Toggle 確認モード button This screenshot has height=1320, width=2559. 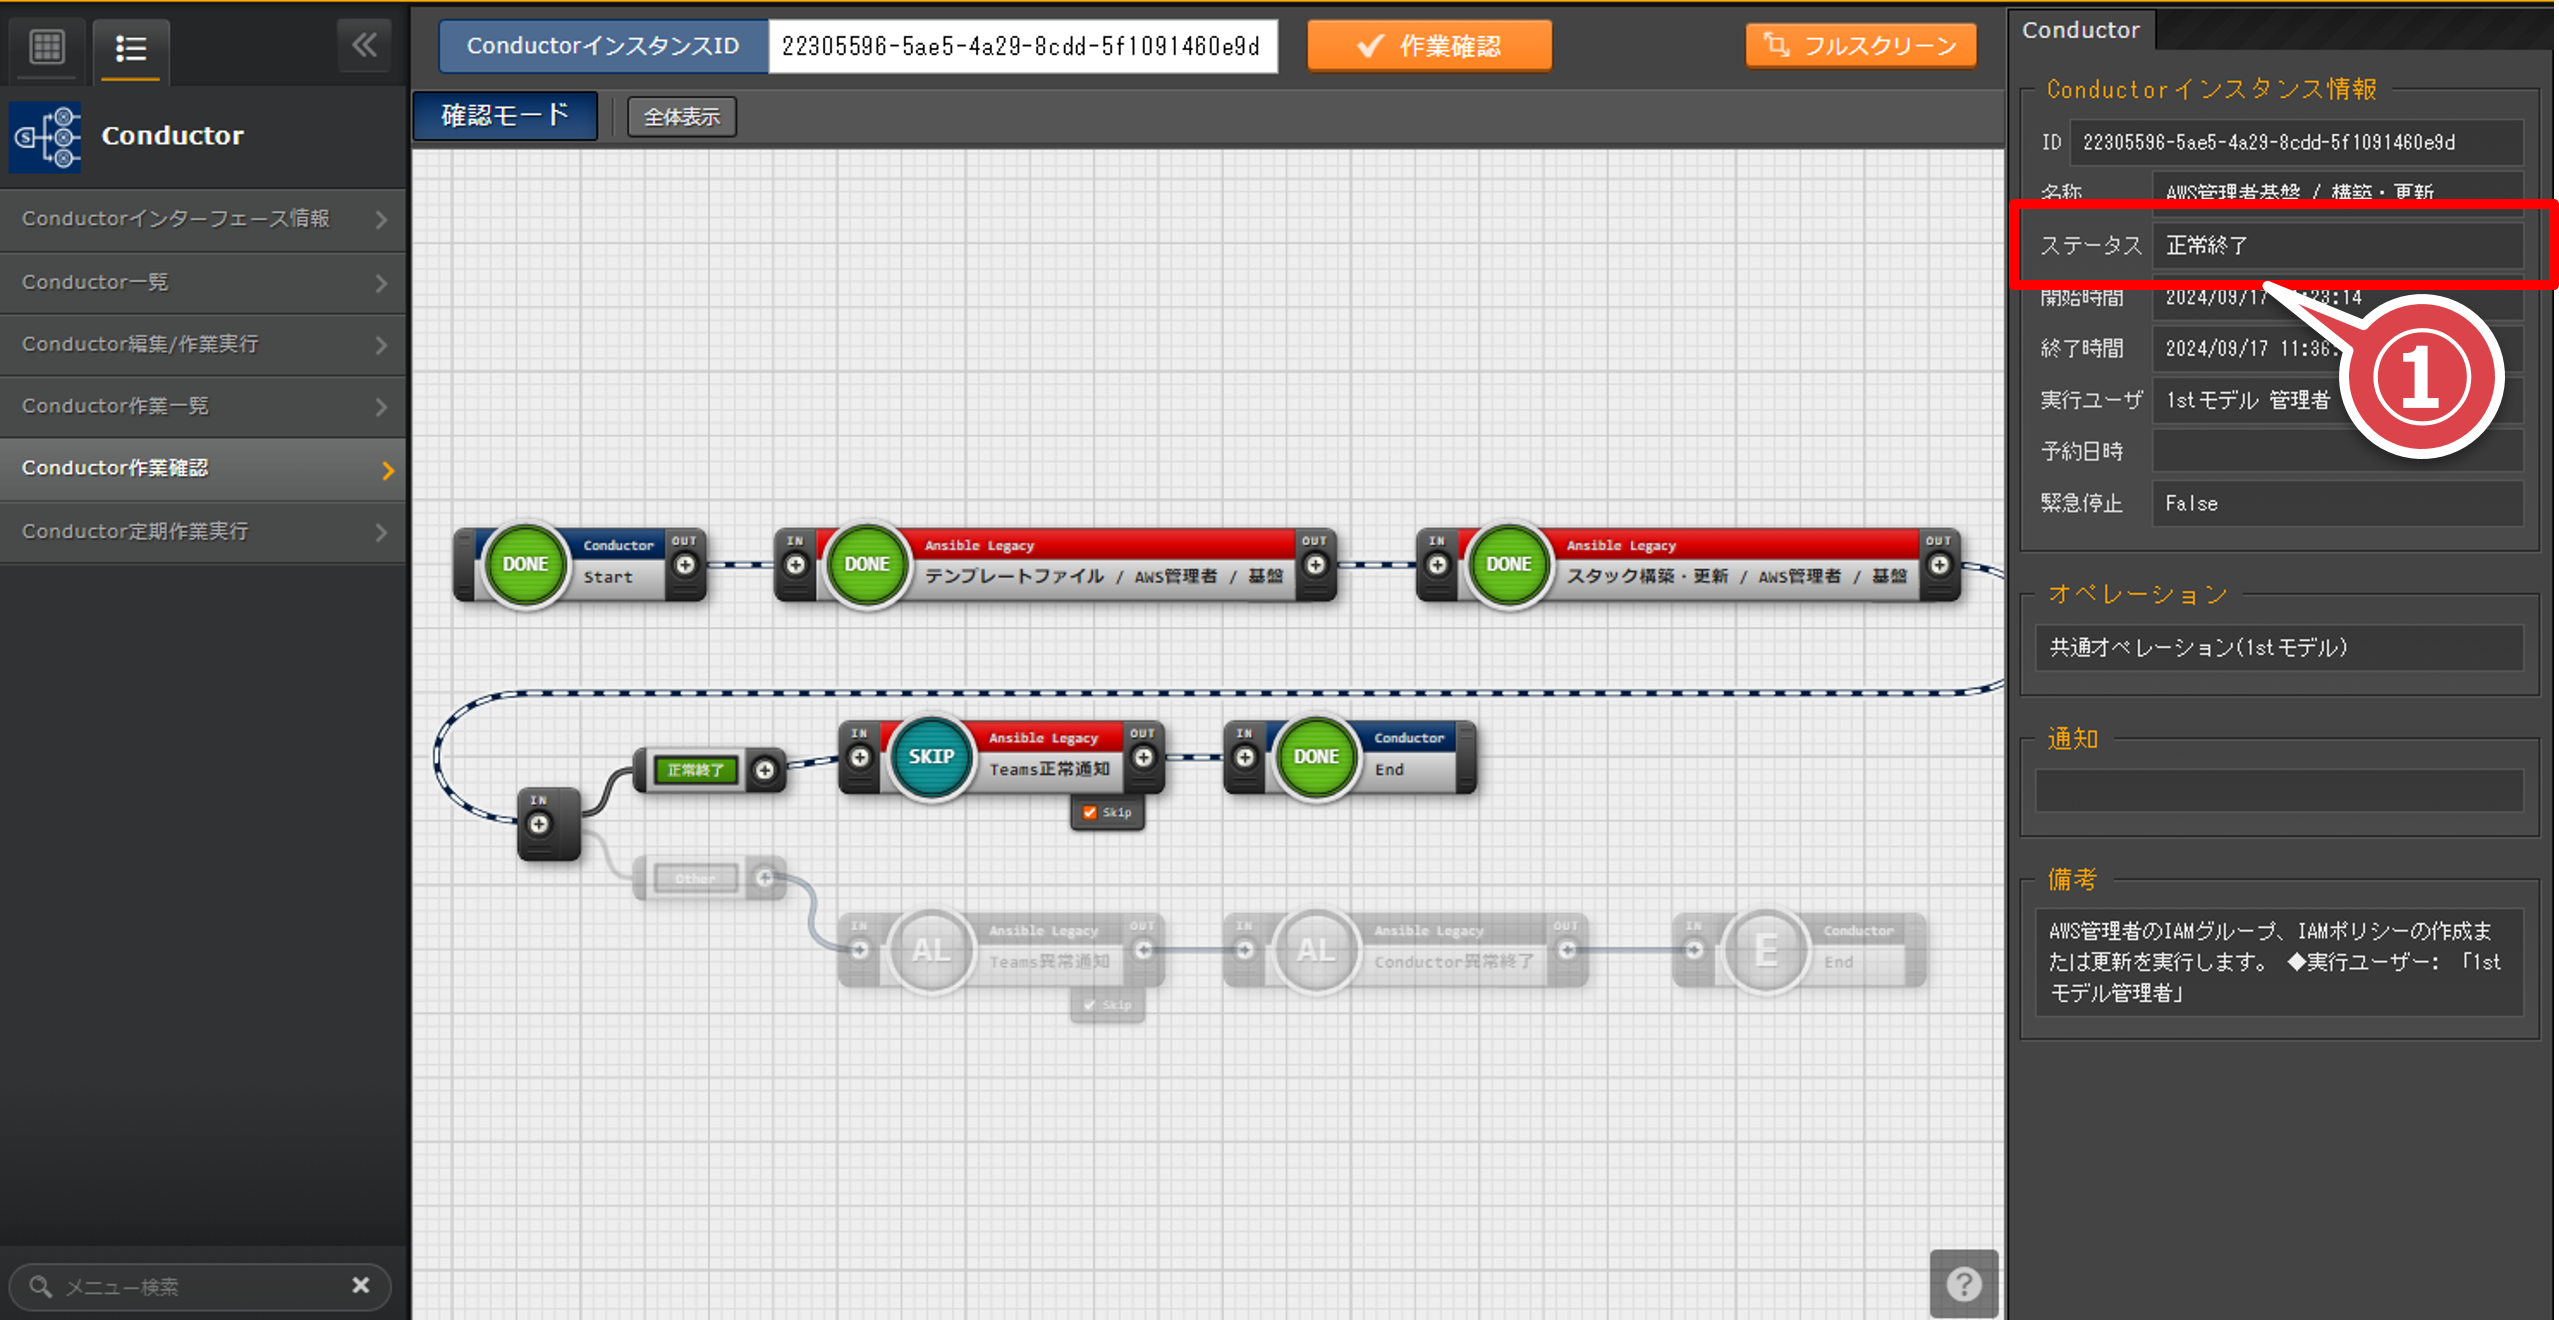point(505,116)
